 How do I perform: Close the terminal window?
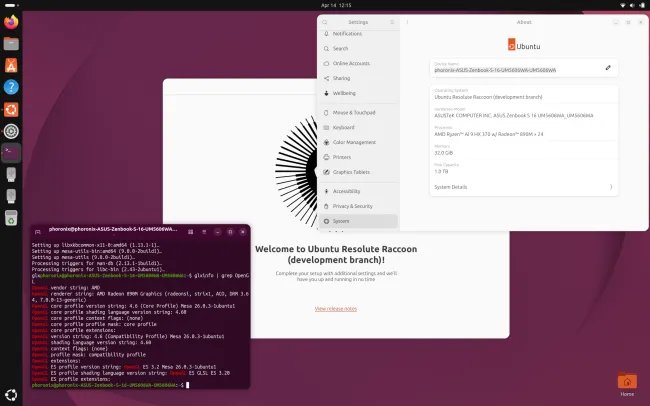[243, 232]
